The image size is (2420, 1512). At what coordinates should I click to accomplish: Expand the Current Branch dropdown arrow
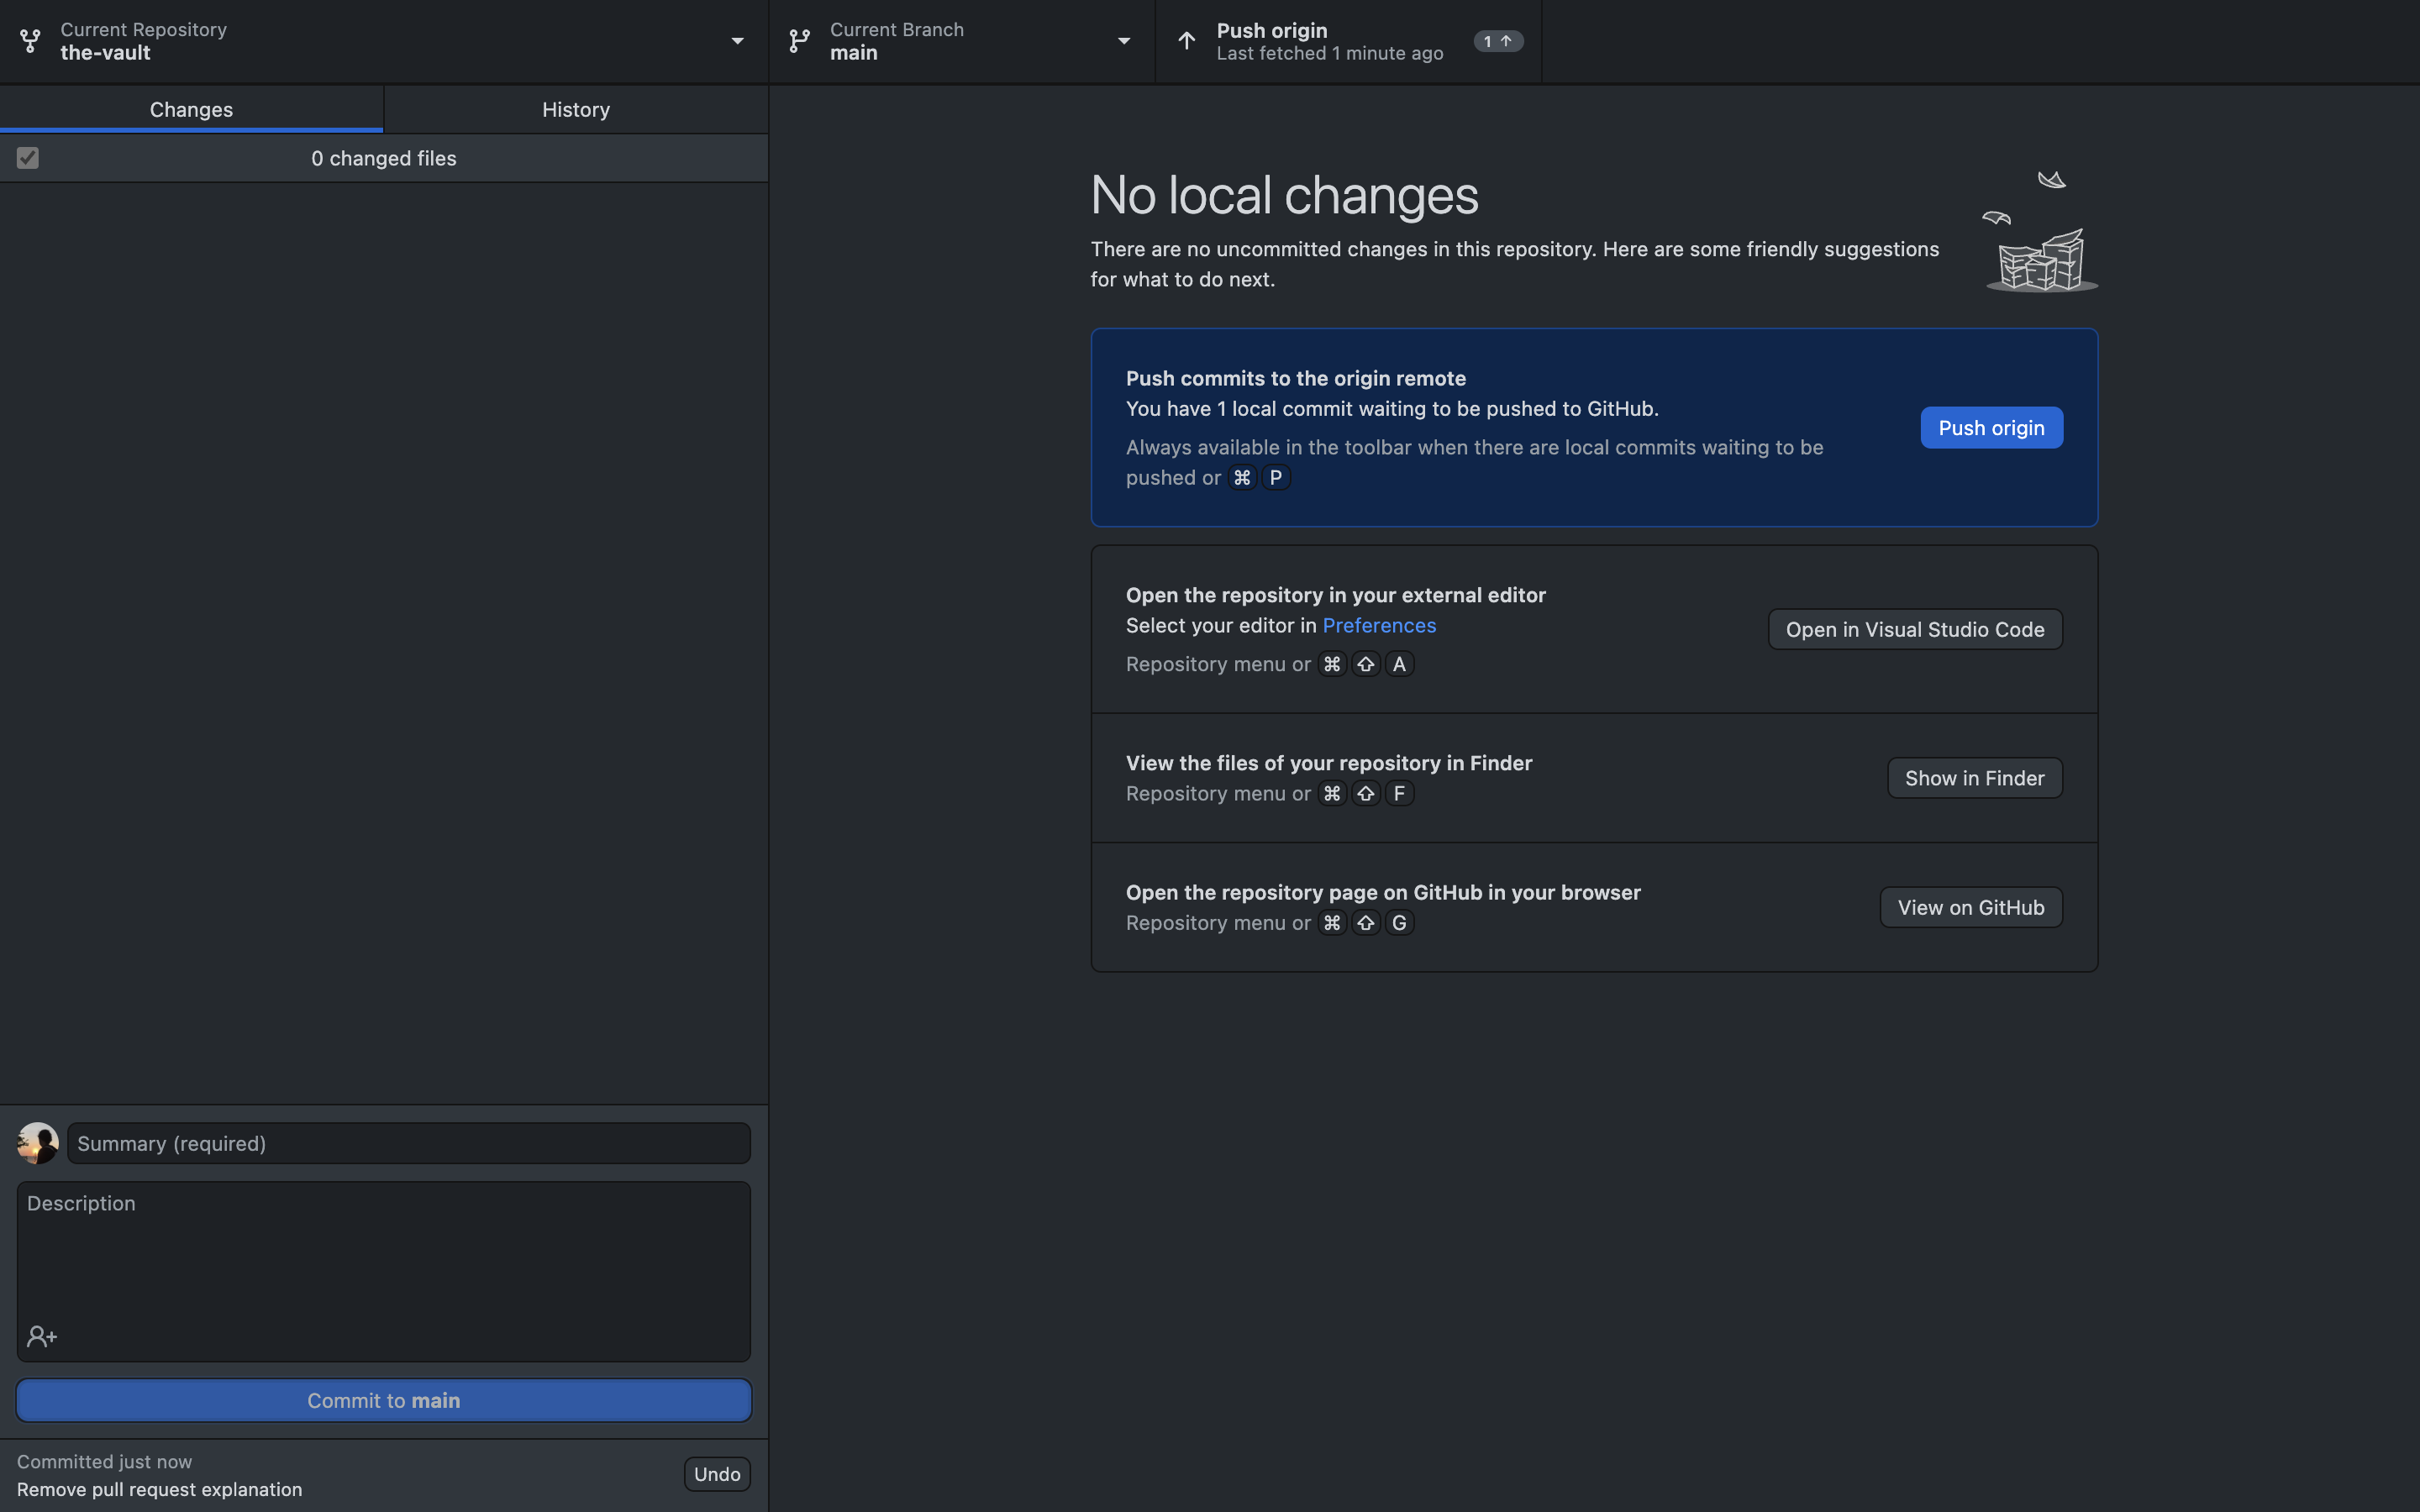[x=1123, y=41]
